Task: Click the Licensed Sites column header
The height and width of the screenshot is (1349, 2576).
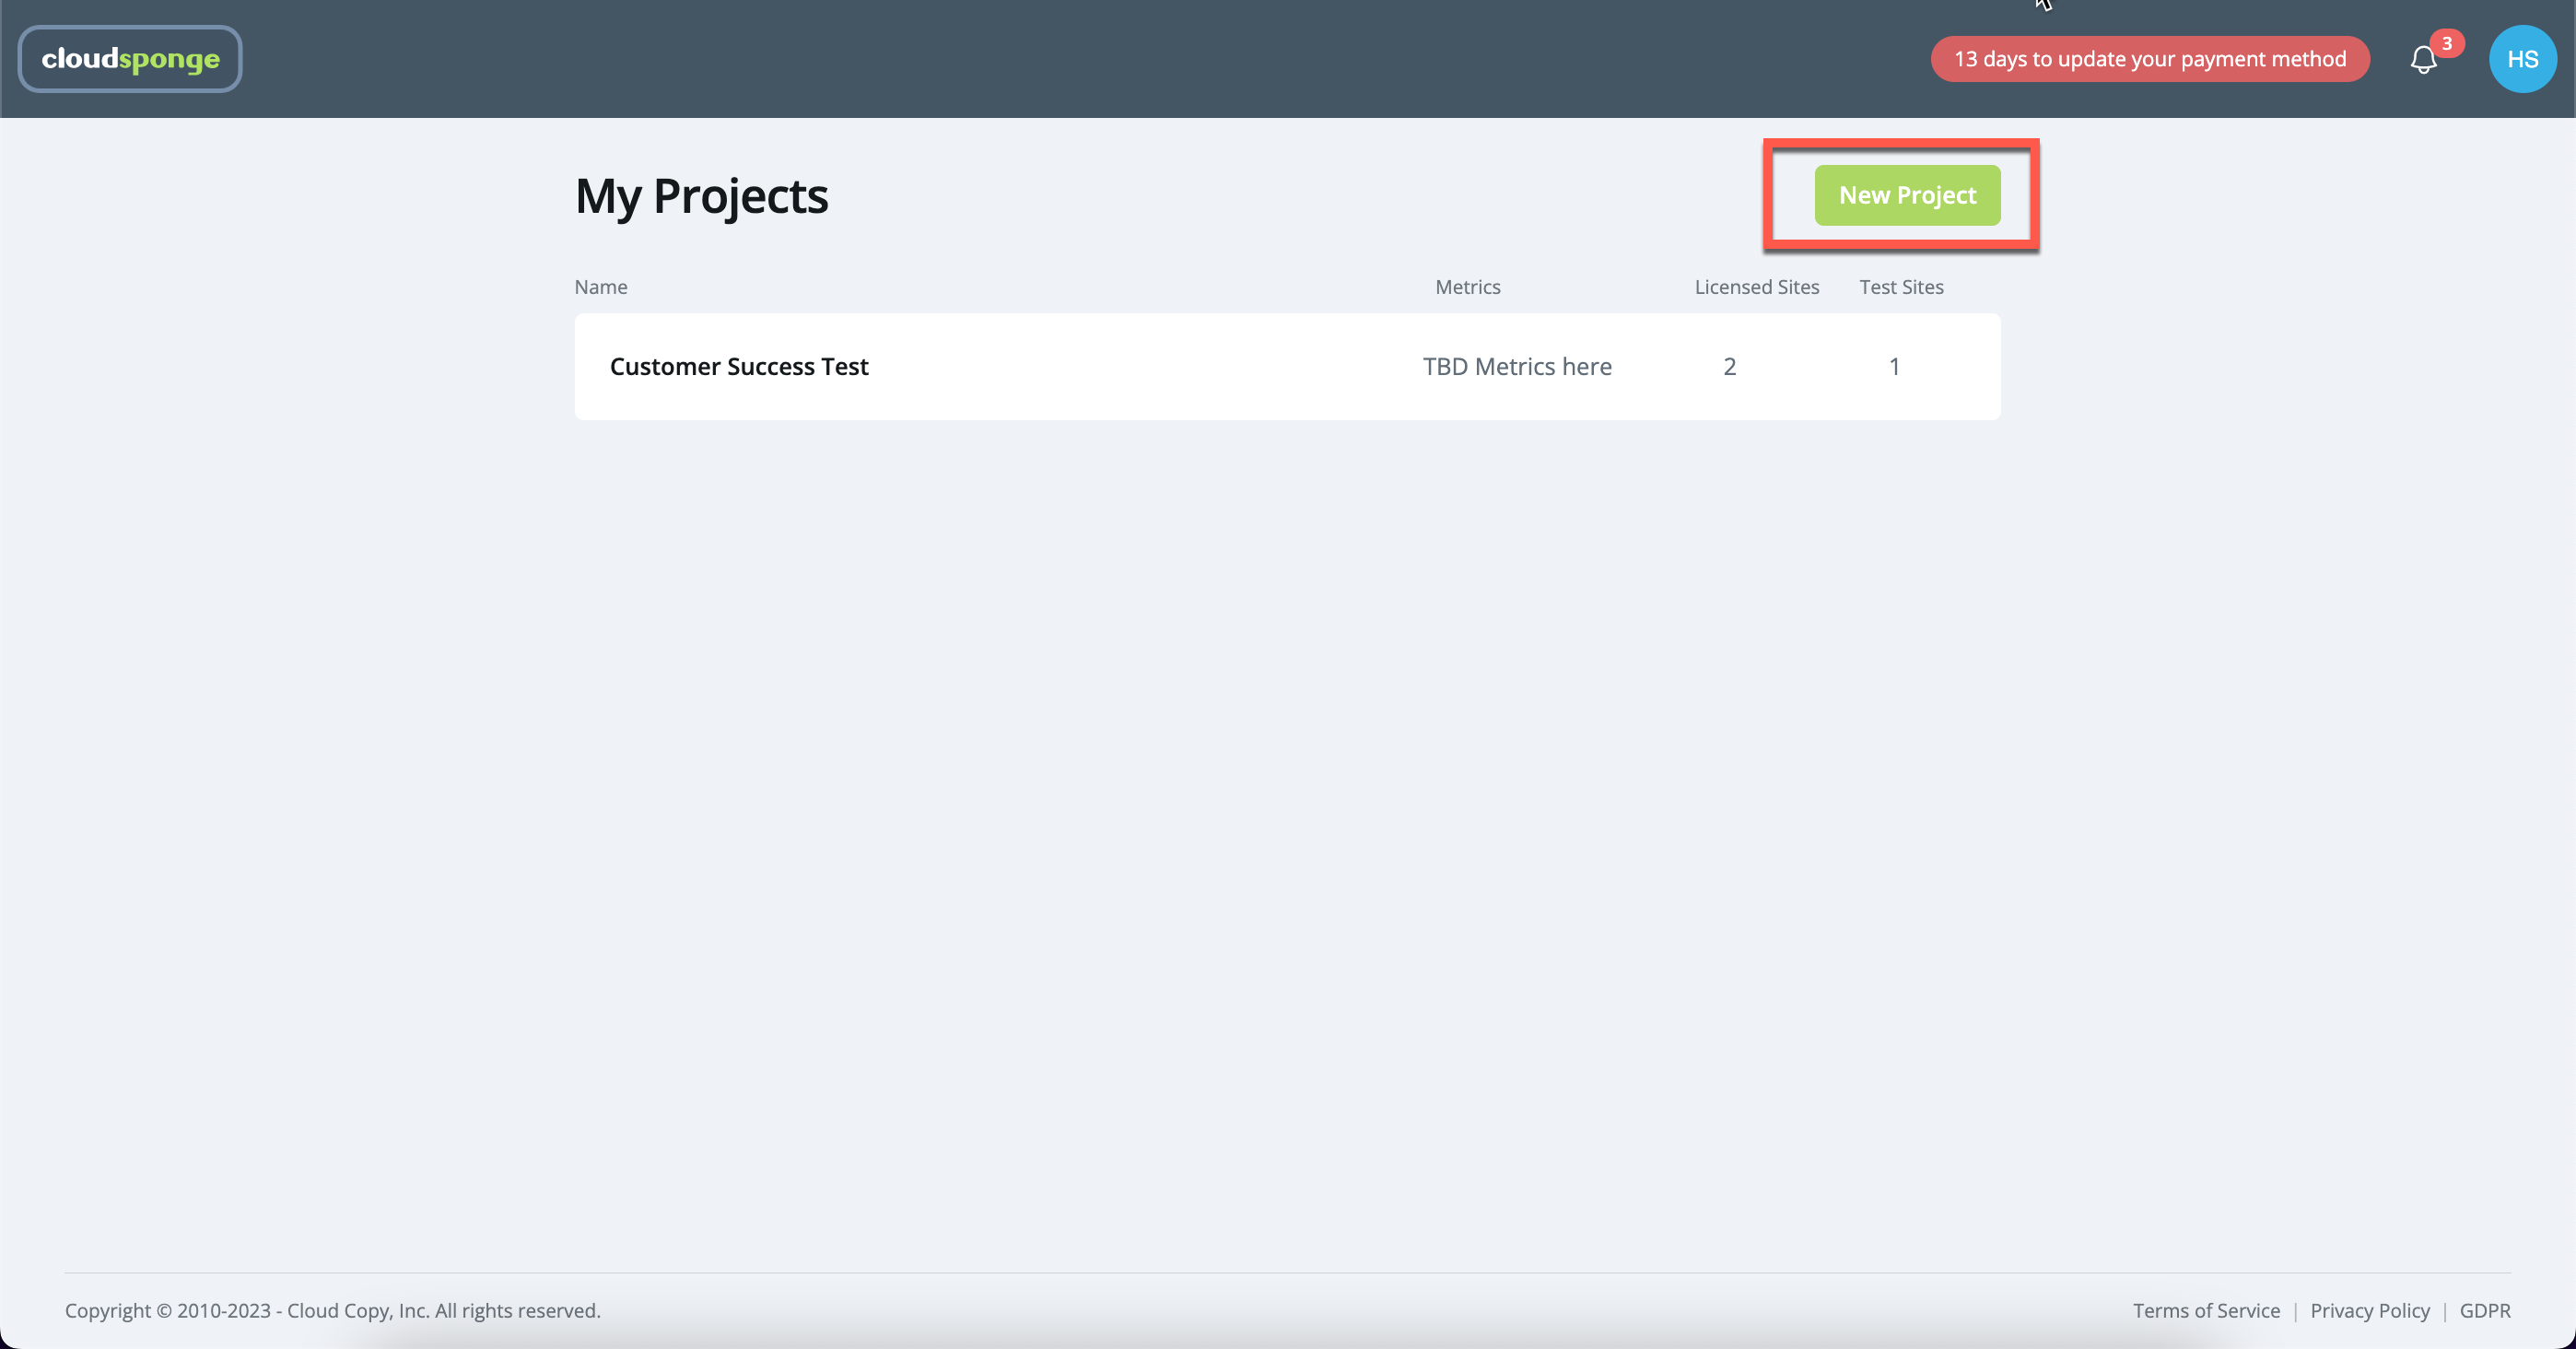Action: click(1756, 287)
